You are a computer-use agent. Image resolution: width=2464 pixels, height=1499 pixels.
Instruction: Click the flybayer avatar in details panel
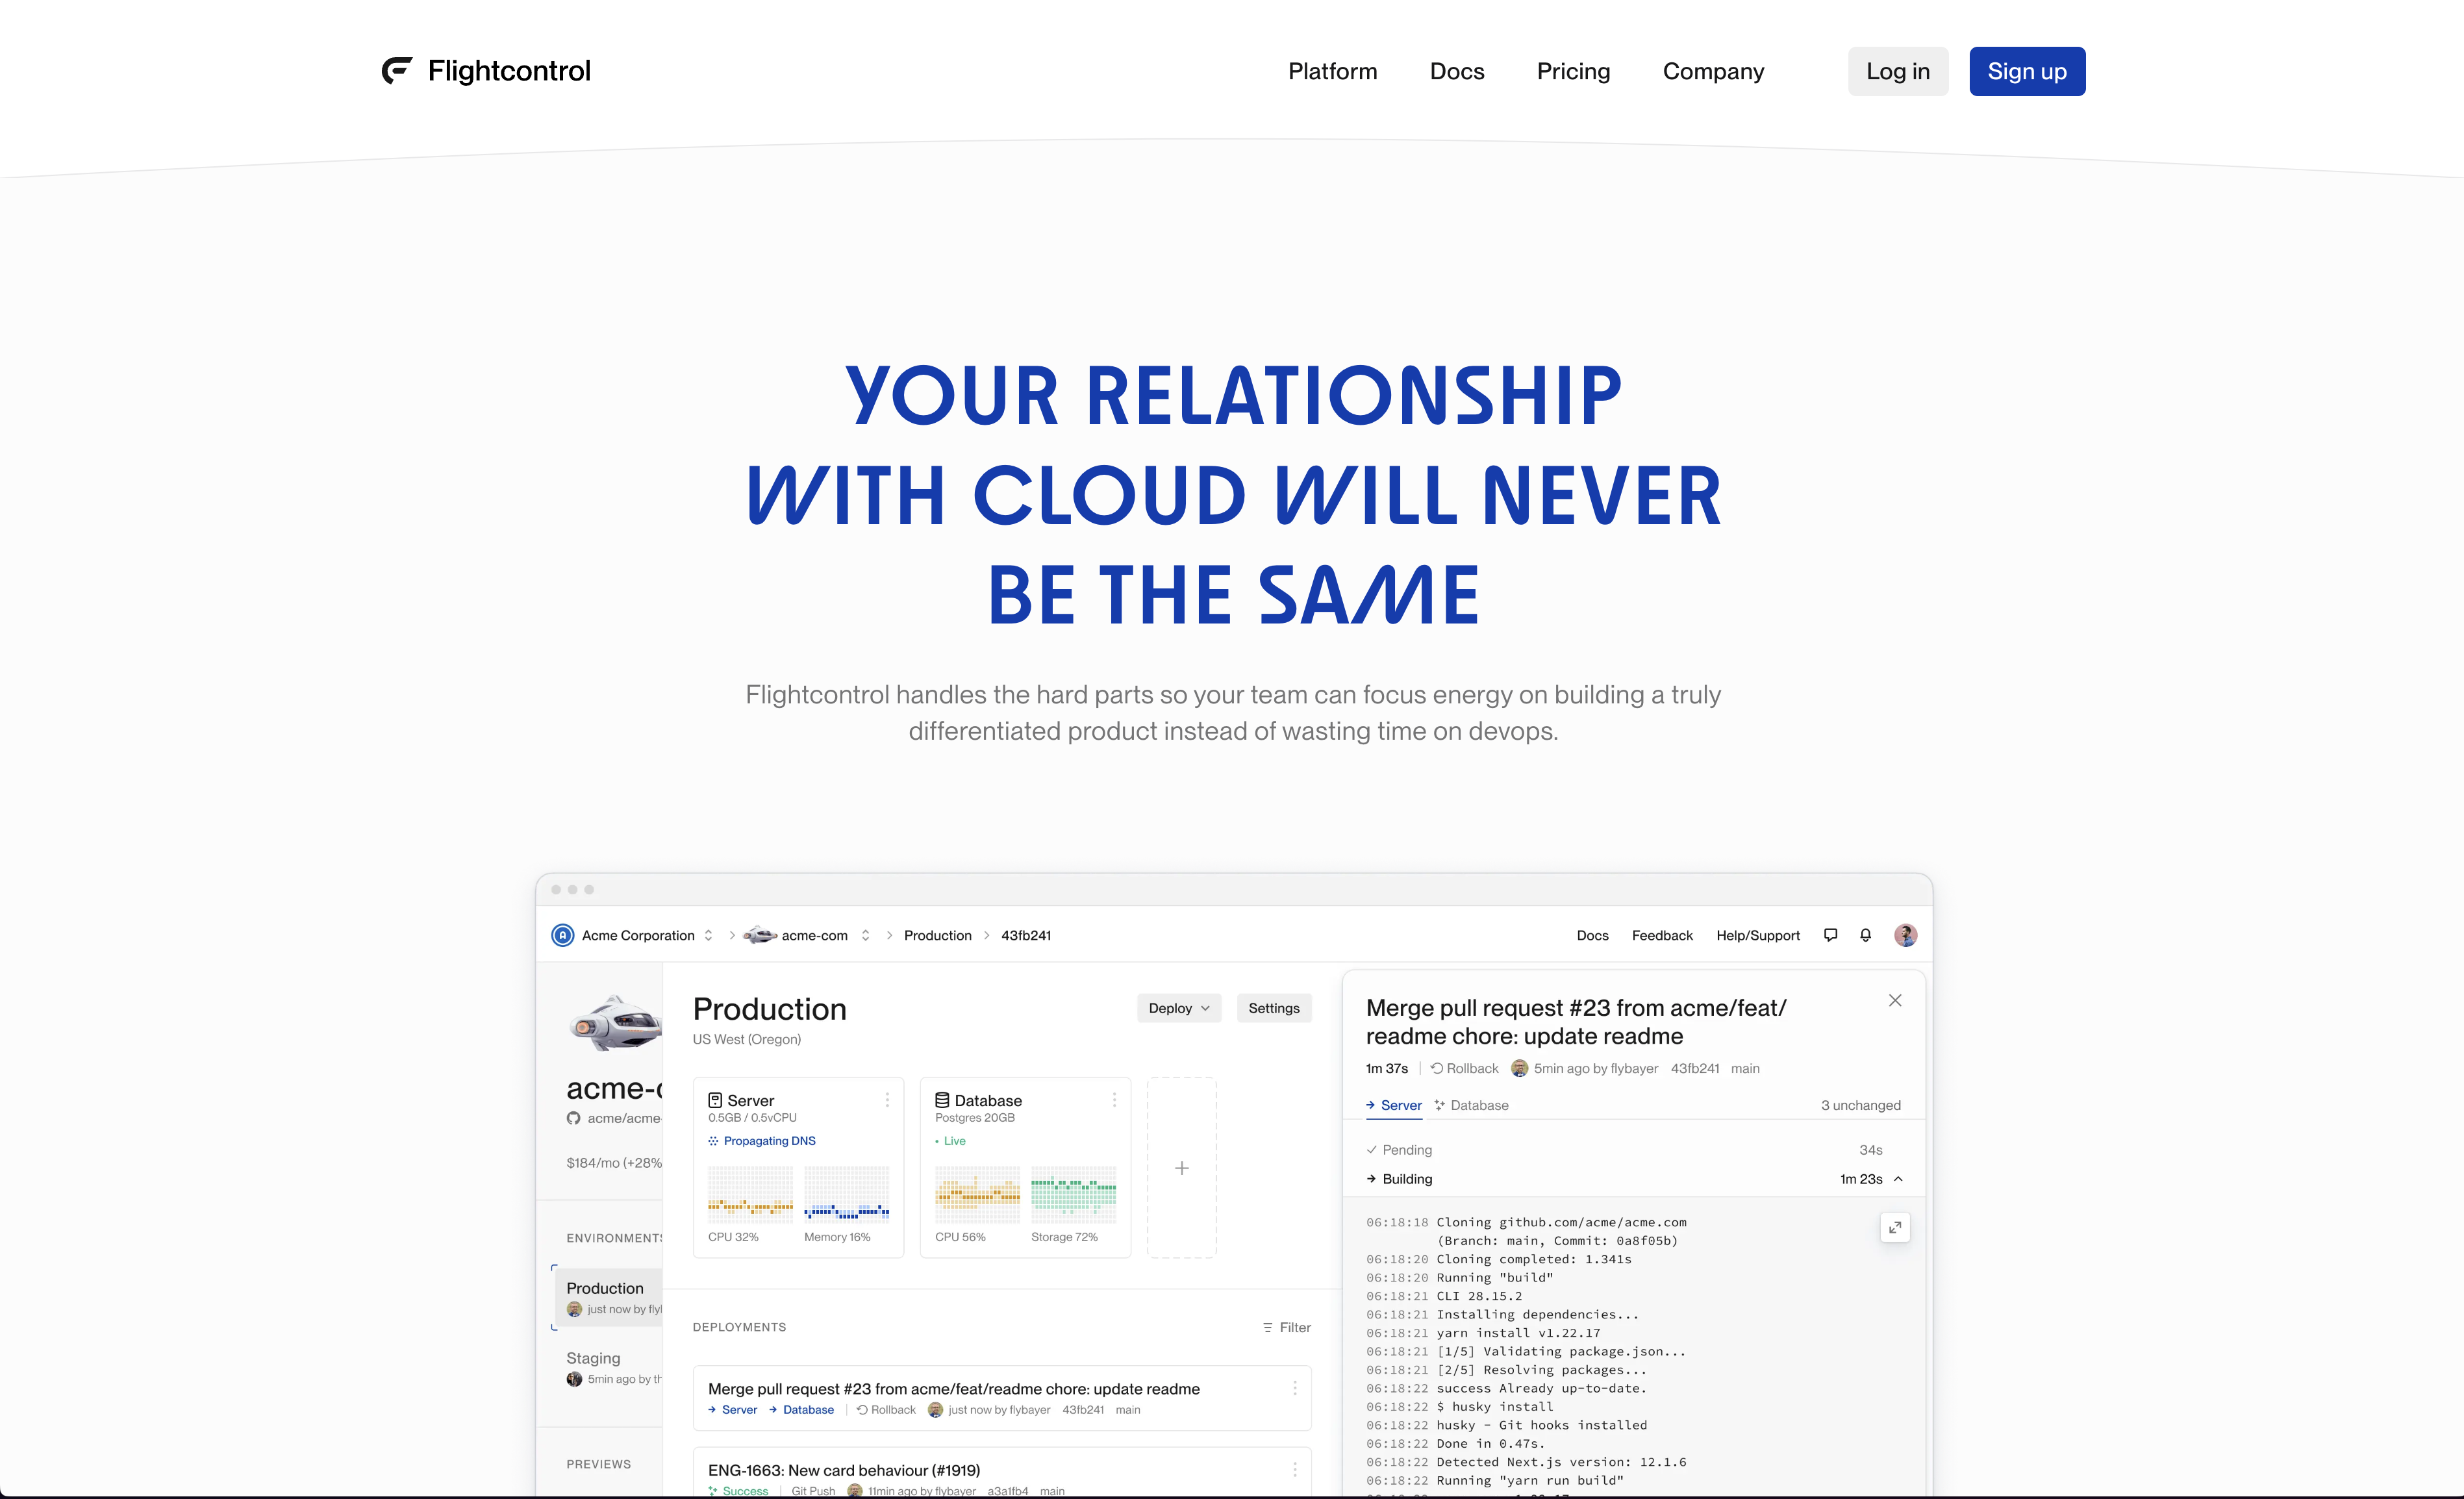click(1519, 1068)
